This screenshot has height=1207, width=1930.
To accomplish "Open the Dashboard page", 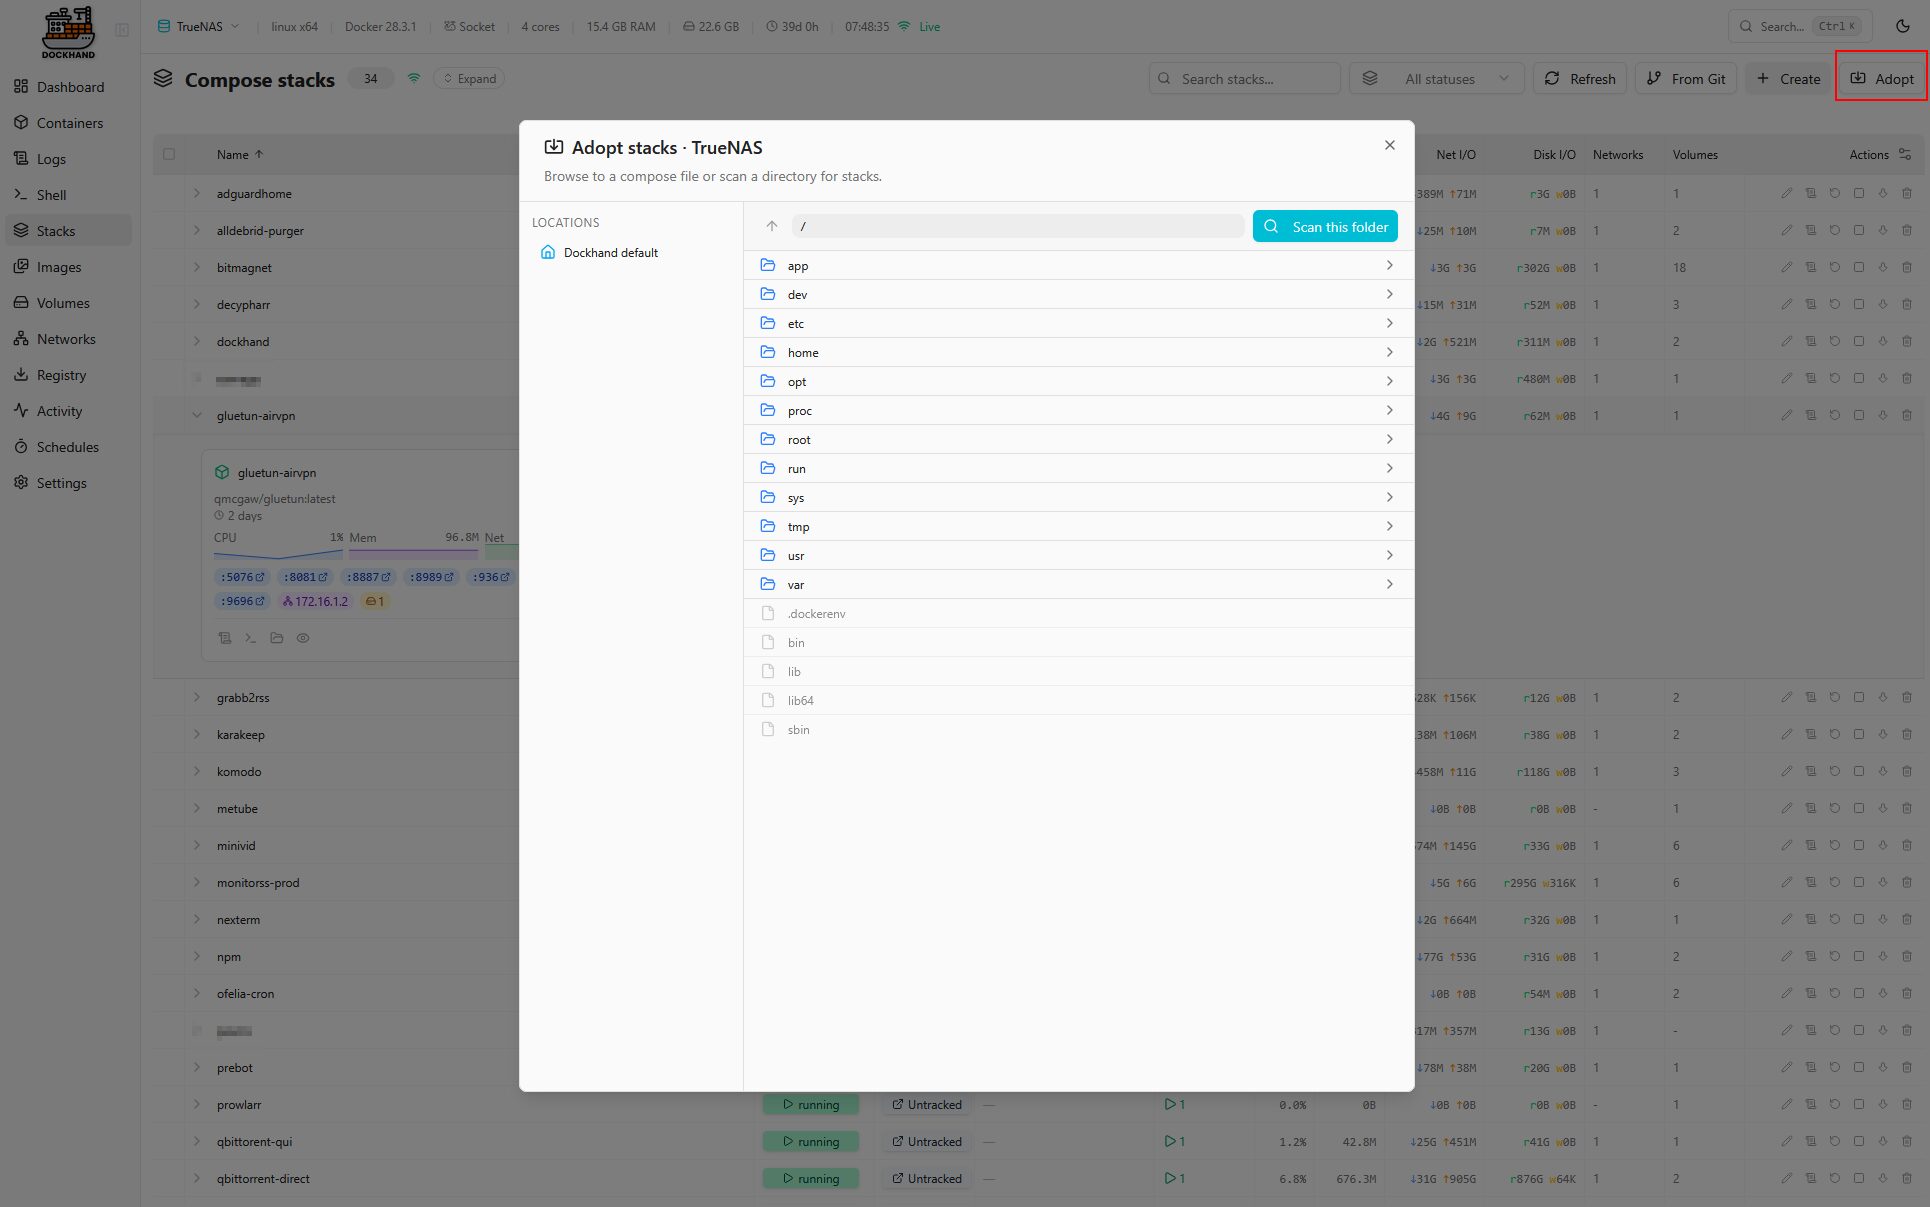I will point(68,87).
